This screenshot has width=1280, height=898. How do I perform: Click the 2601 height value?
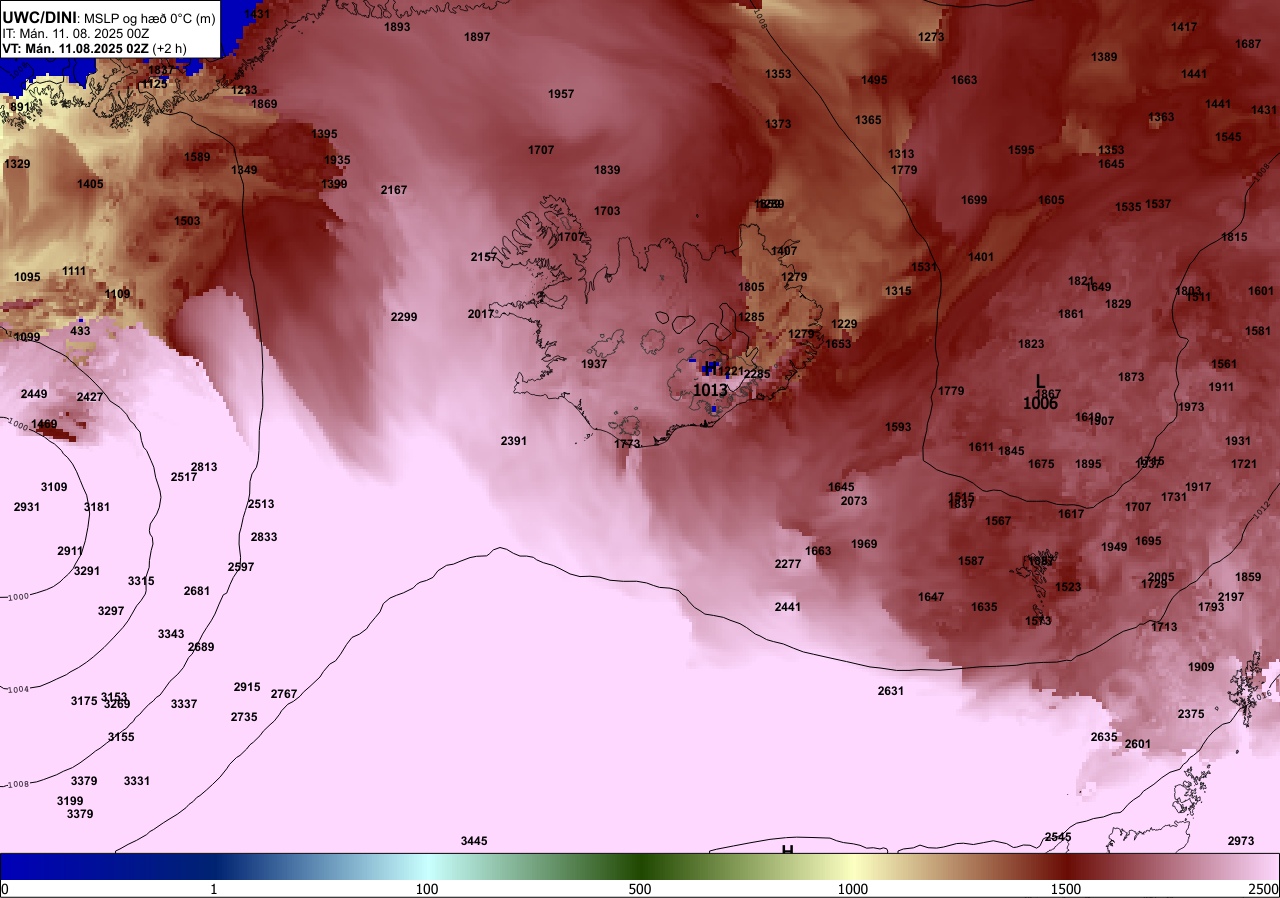[1138, 744]
